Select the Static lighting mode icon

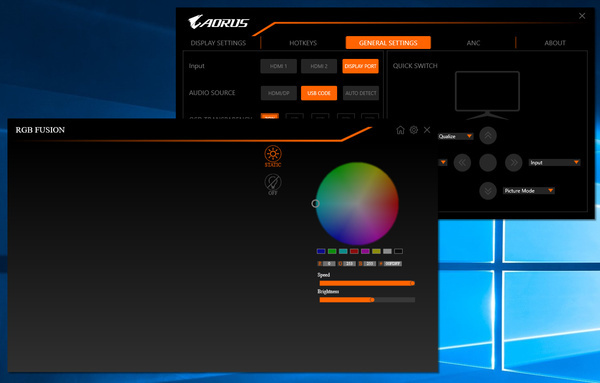(273, 154)
